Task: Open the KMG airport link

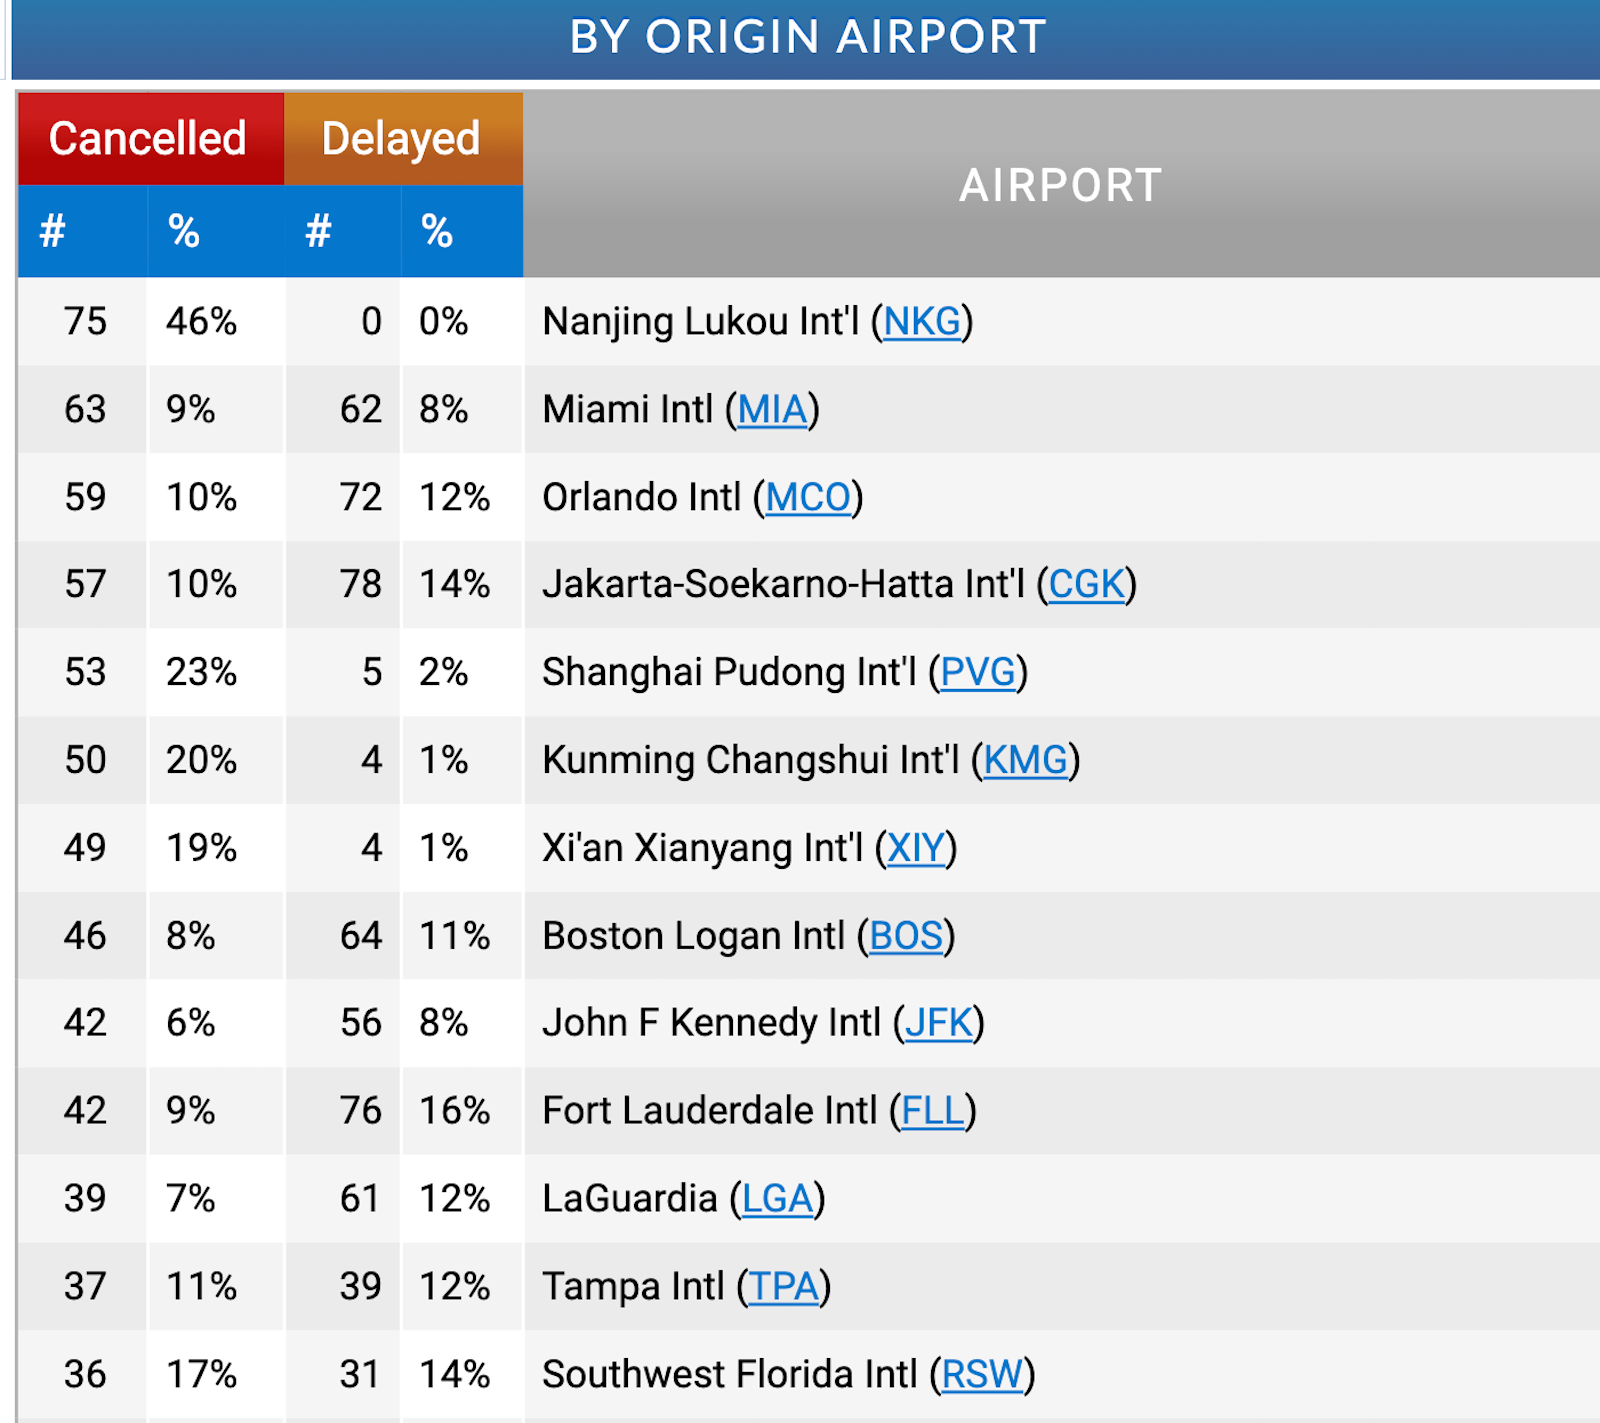Action: (x=1026, y=760)
